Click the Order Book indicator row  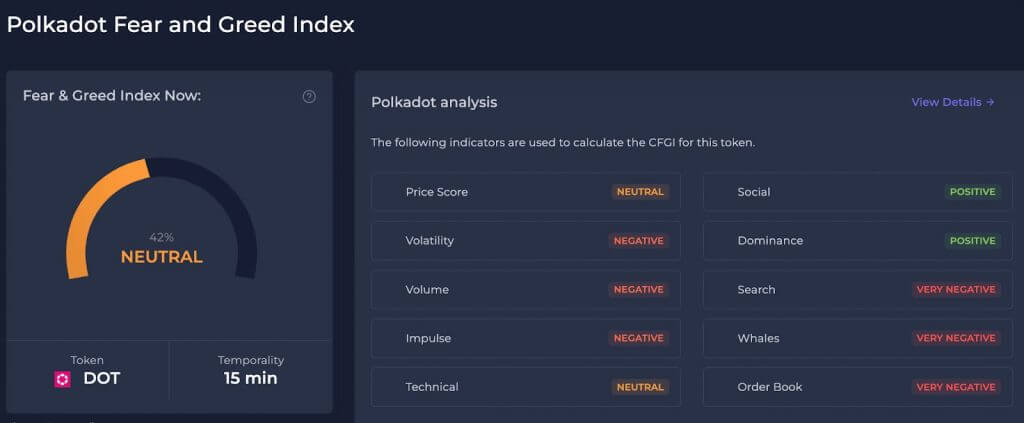coord(857,386)
